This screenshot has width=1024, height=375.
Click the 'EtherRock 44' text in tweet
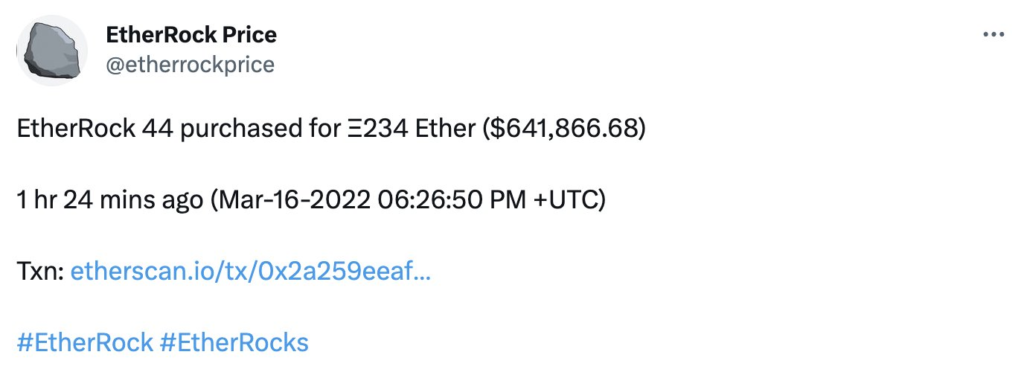click(95, 129)
